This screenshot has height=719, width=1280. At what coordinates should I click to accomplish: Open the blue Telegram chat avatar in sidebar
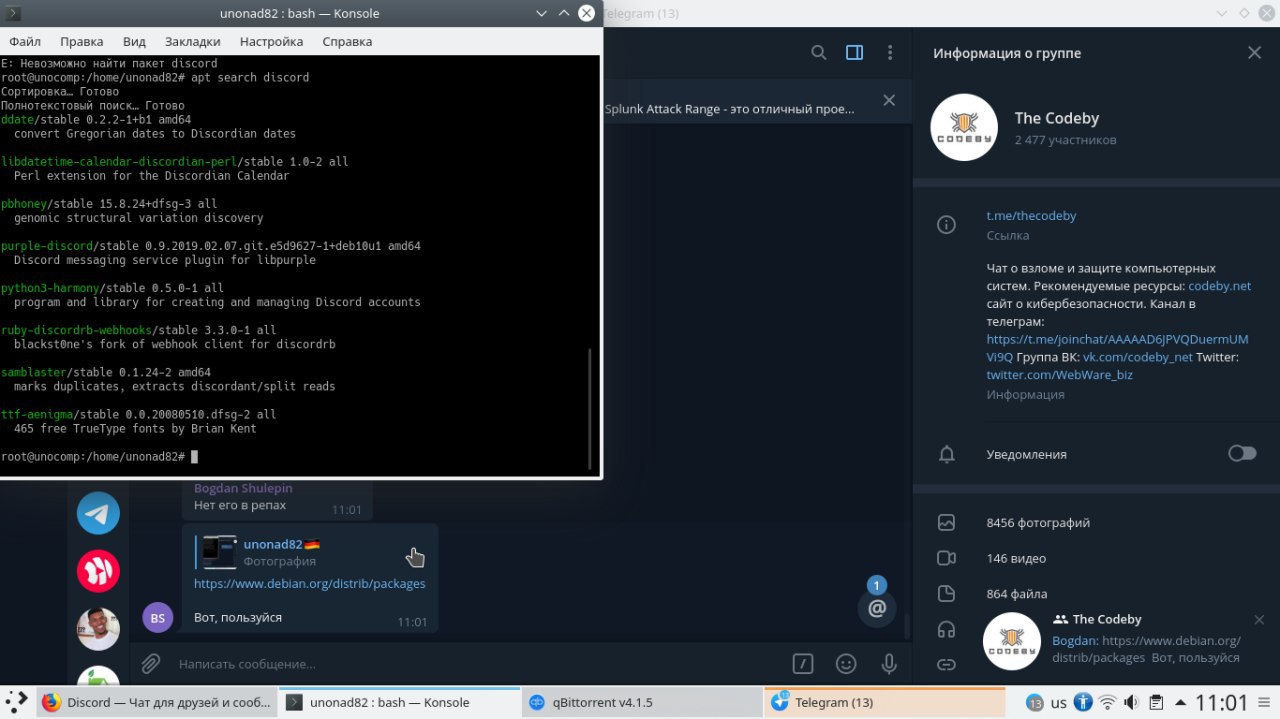[98, 514]
